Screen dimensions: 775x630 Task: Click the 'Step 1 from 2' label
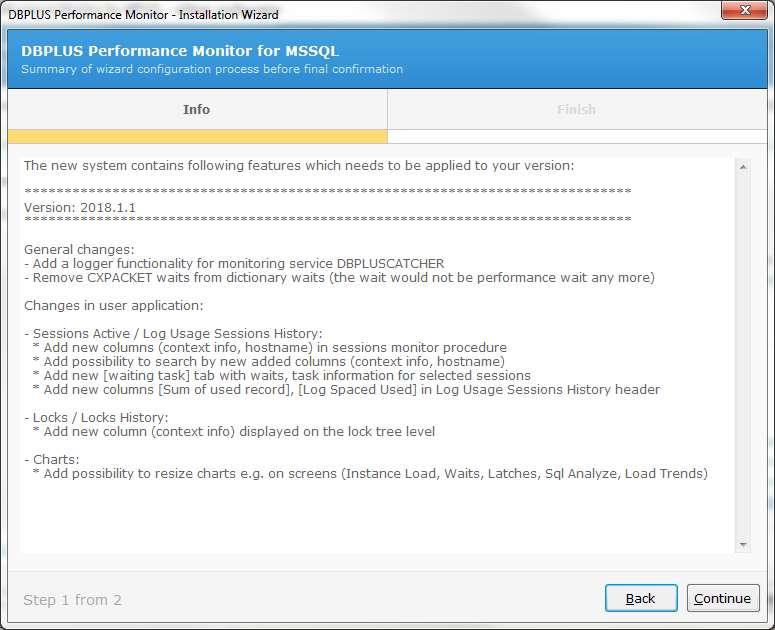73,600
